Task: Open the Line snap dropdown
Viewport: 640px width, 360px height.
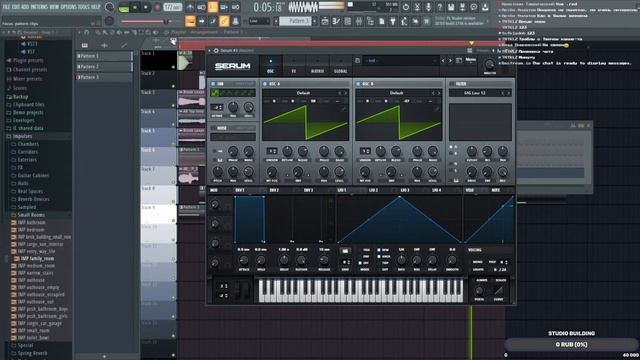Action: pyautogui.click(x=259, y=21)
